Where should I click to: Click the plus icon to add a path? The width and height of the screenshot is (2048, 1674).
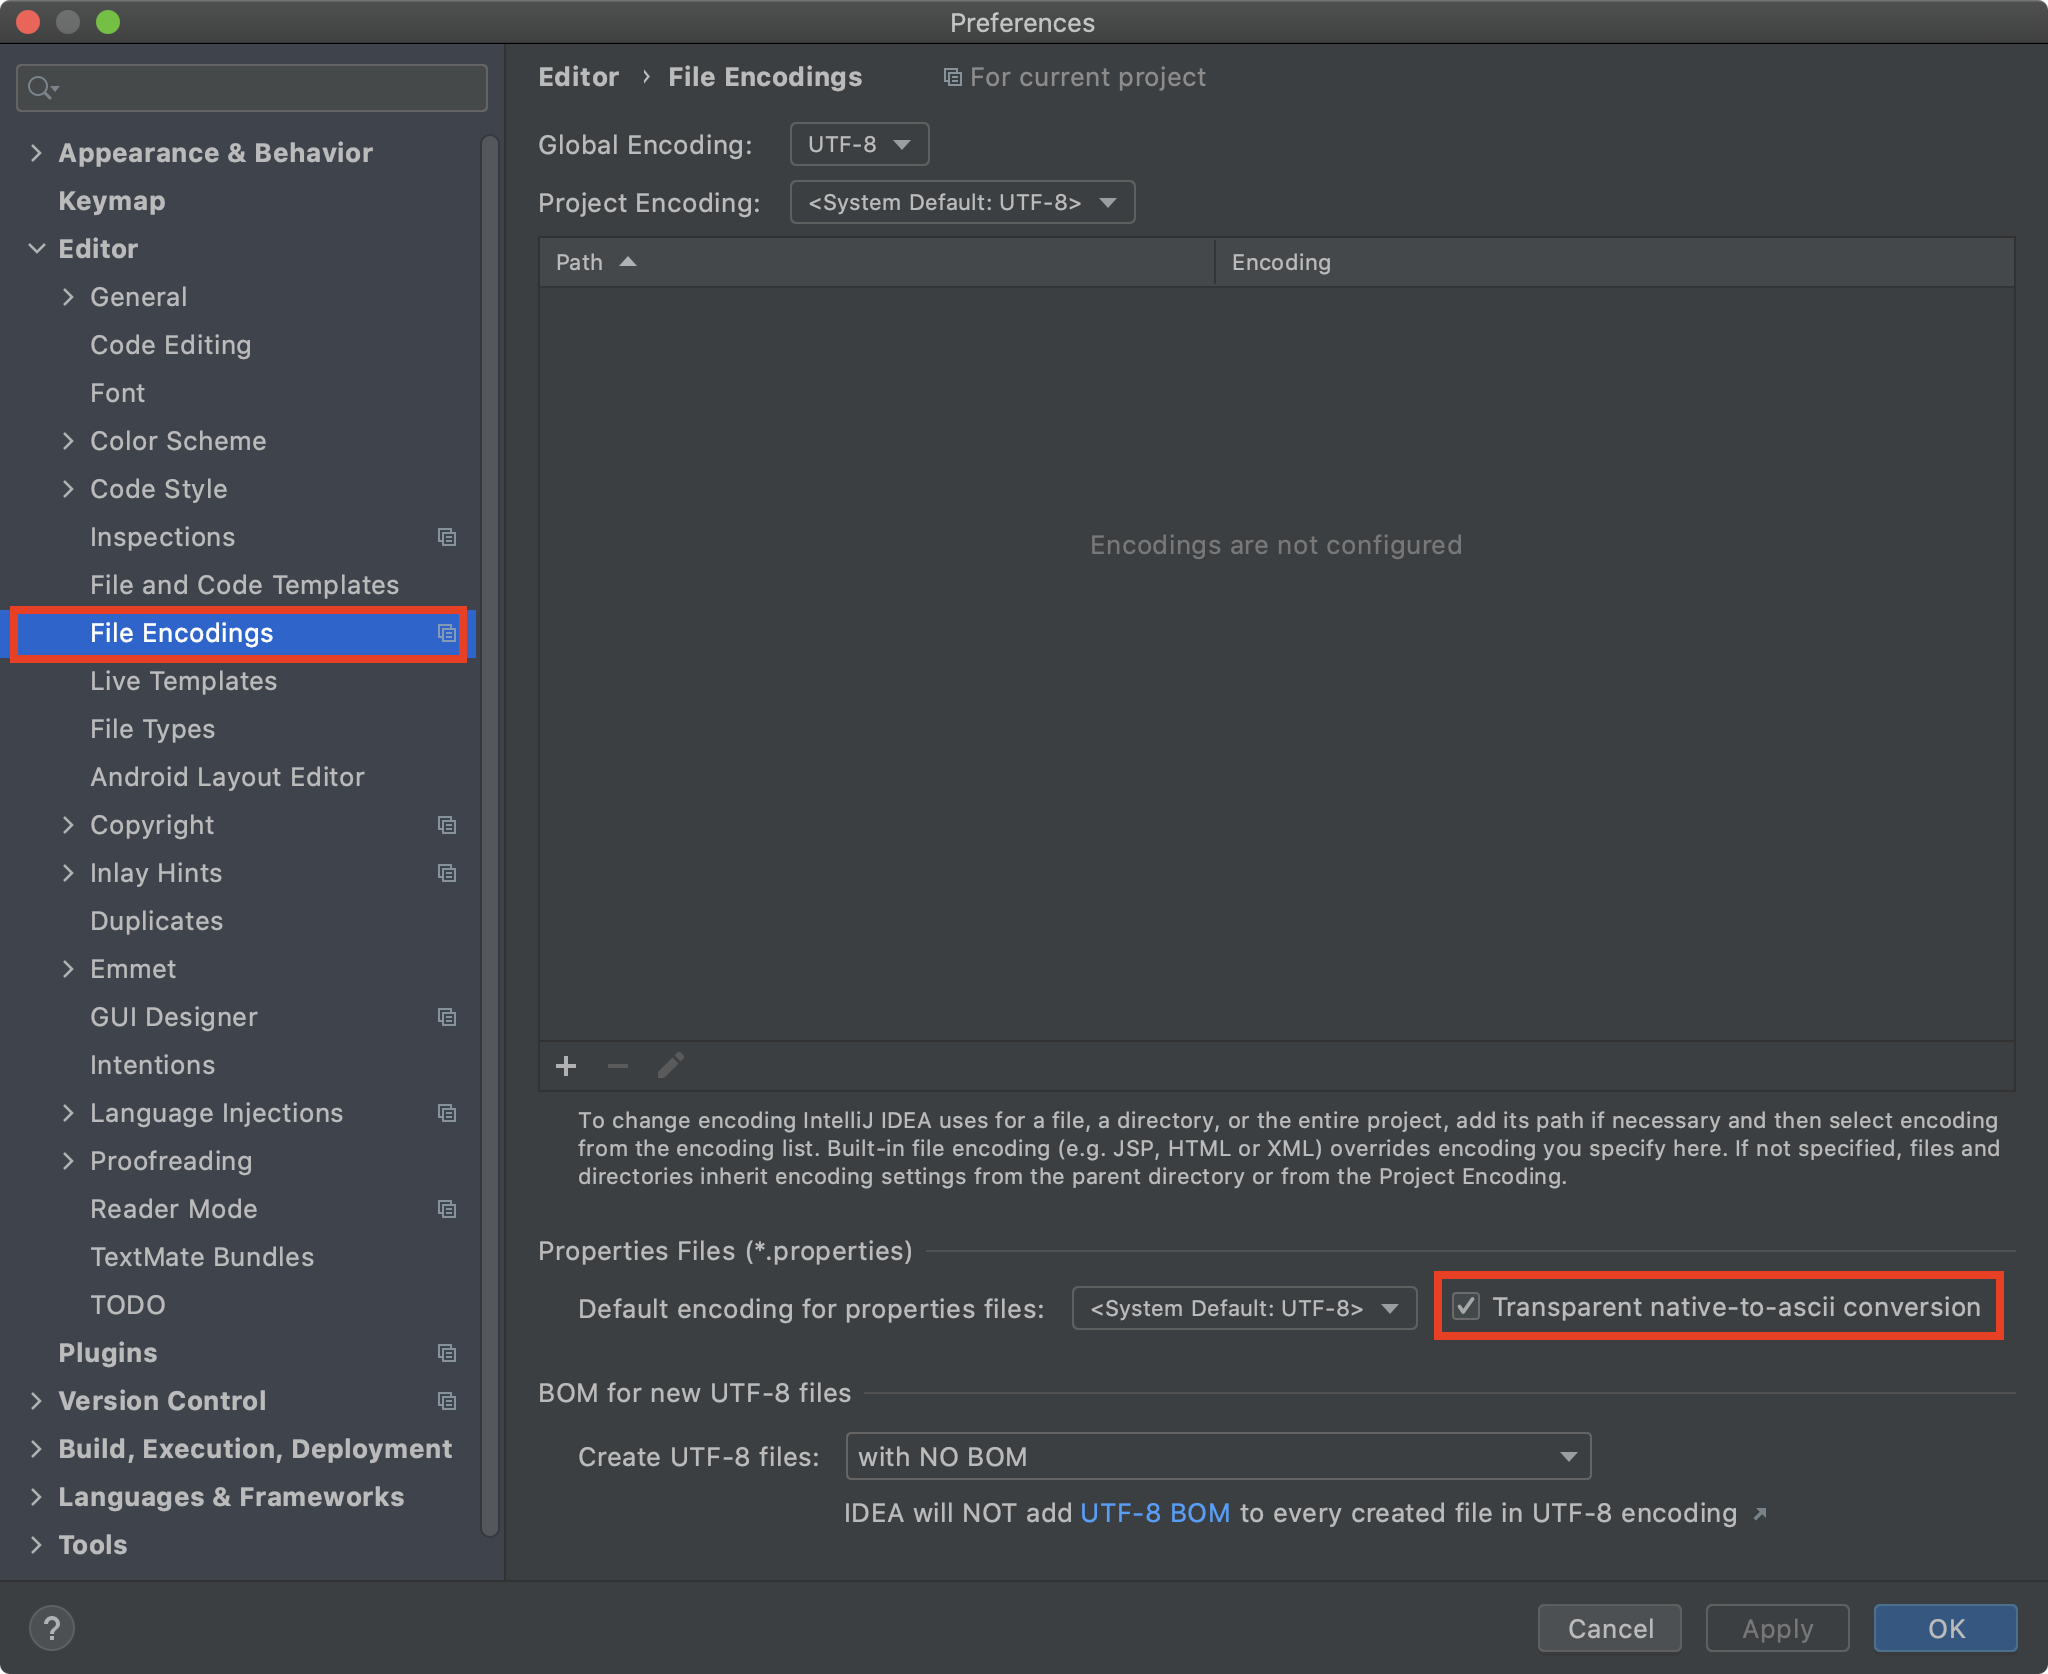click(566, 1066)
